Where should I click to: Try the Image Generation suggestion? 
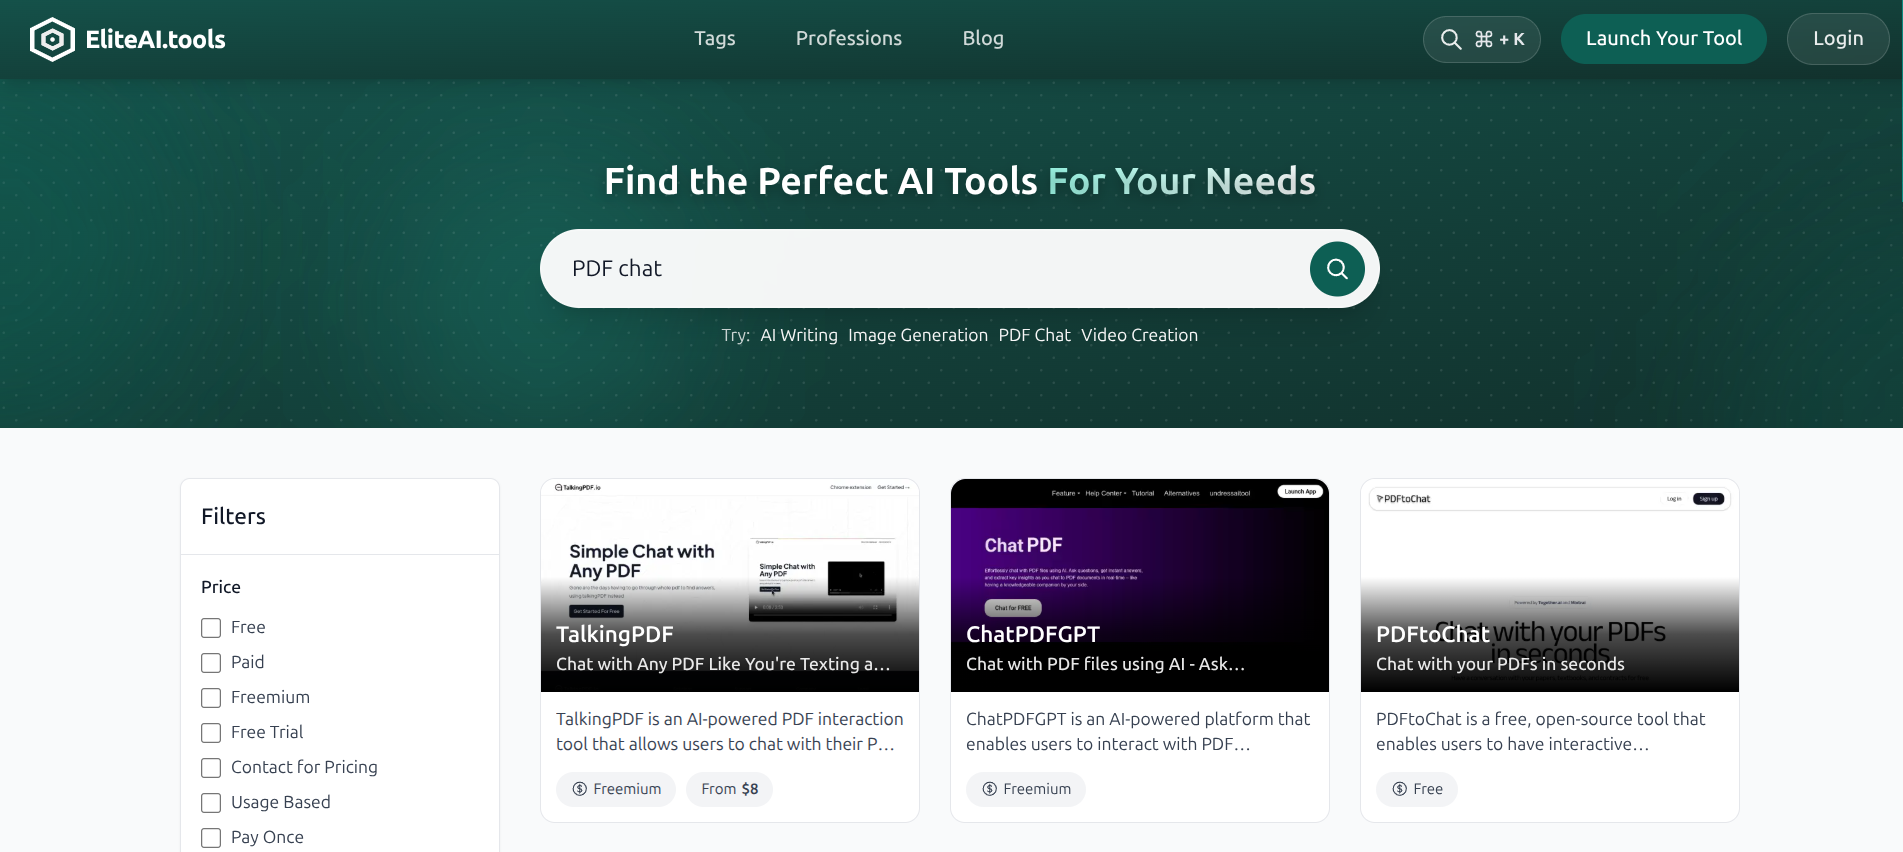(x=918, y=335)
